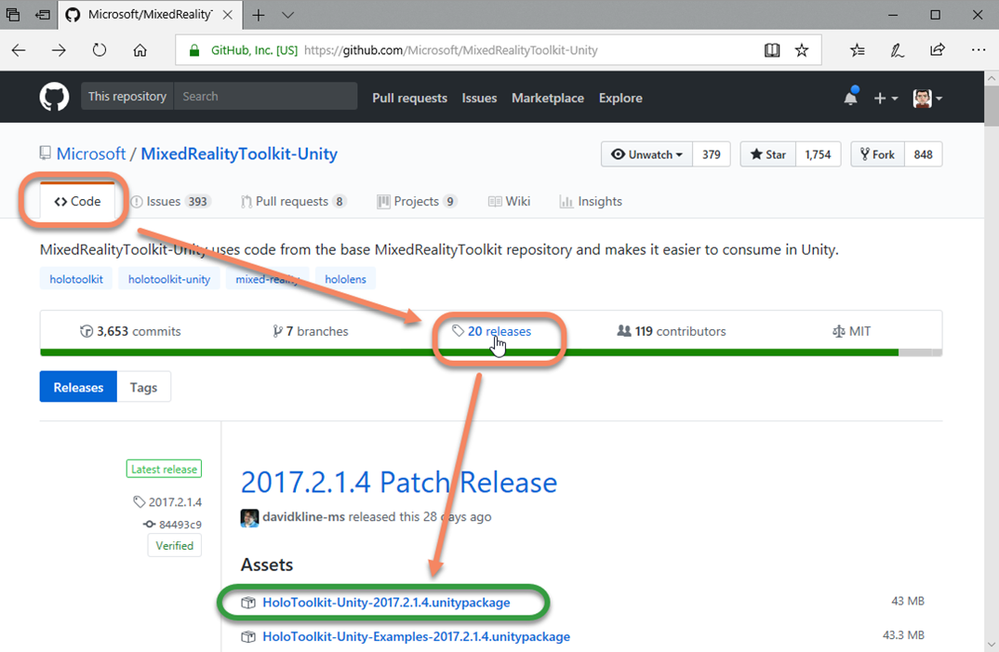Click the holotoolkit-unity topic tag

[169, 279]
